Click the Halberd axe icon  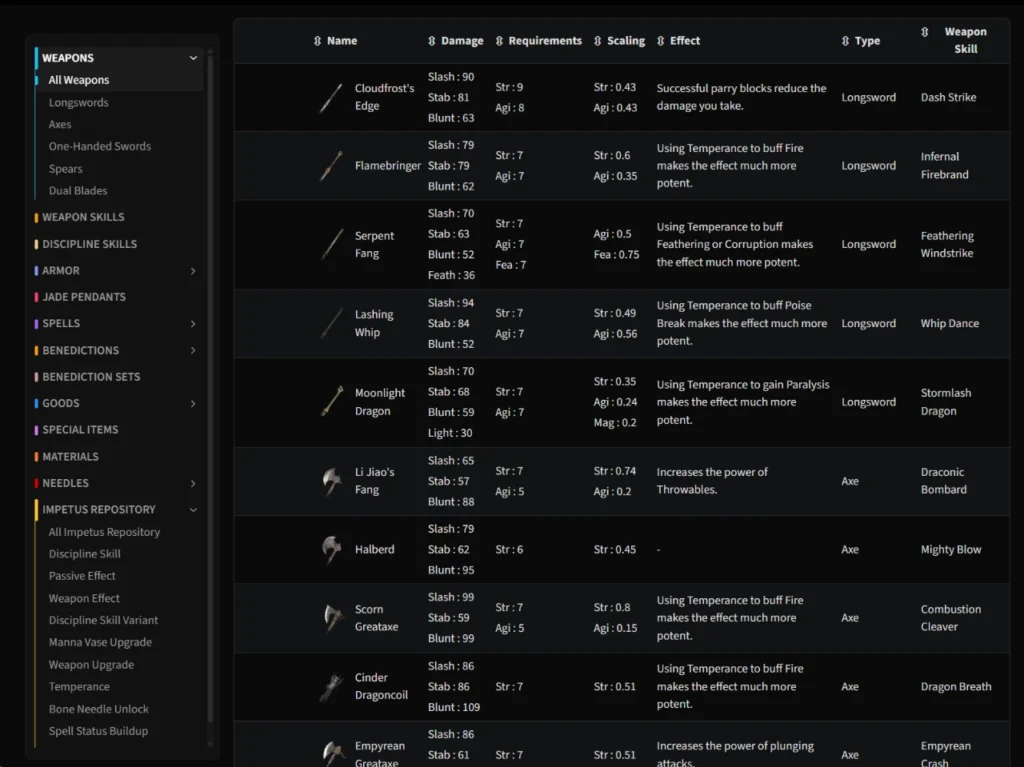331,549
